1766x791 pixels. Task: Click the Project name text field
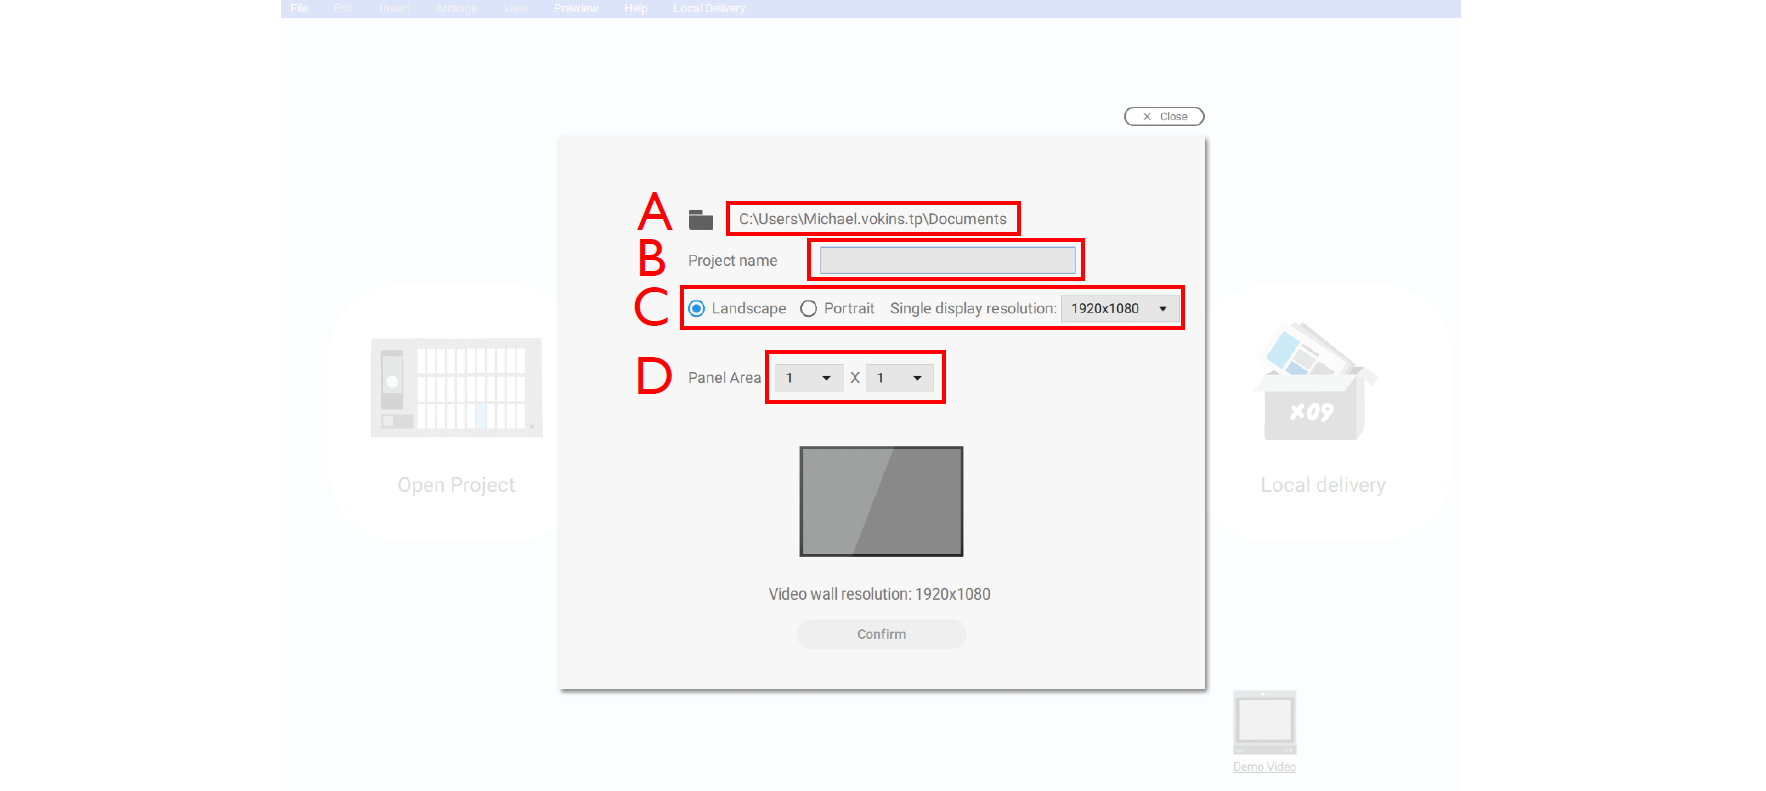tap(947, 261)
